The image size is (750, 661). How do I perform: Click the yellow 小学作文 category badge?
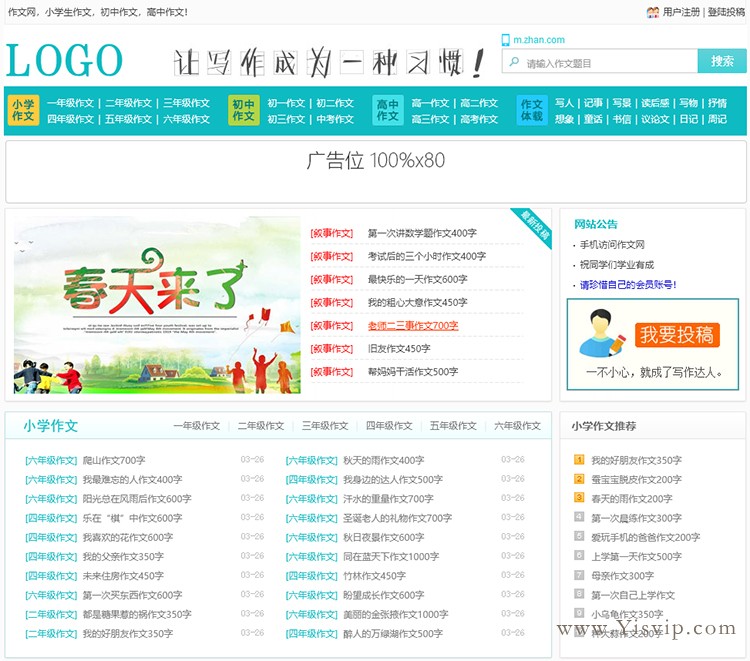tap(24, 110)
